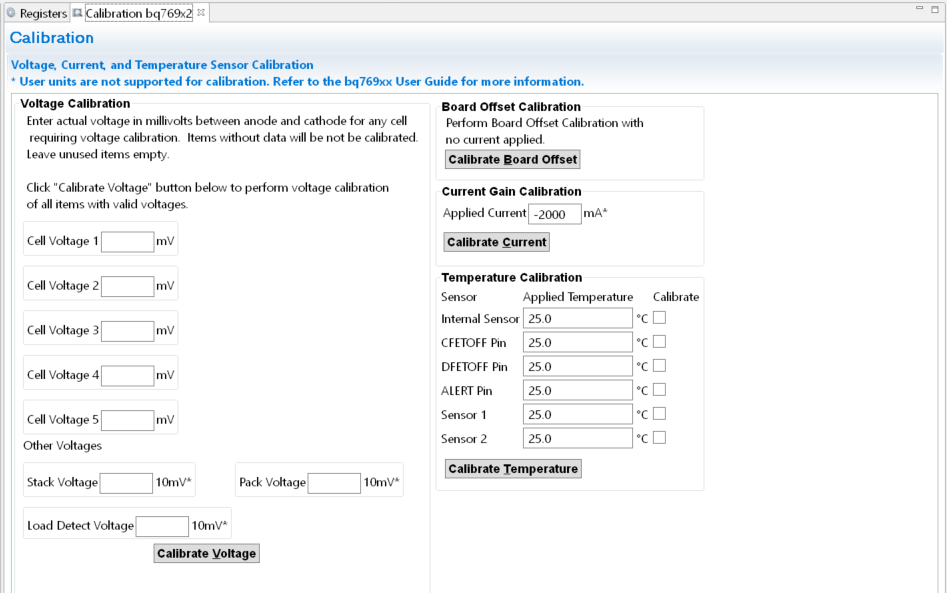Select Sensor 1 applied temperature field
The width and height of the screenshot is (947, 593).
[x=577, y=413]
